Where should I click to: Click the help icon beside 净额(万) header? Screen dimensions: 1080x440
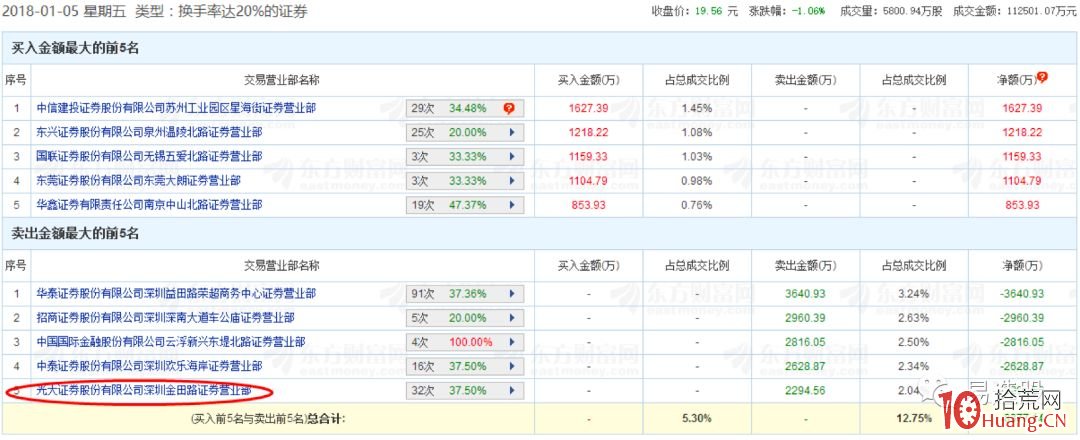coord(1041,78)
